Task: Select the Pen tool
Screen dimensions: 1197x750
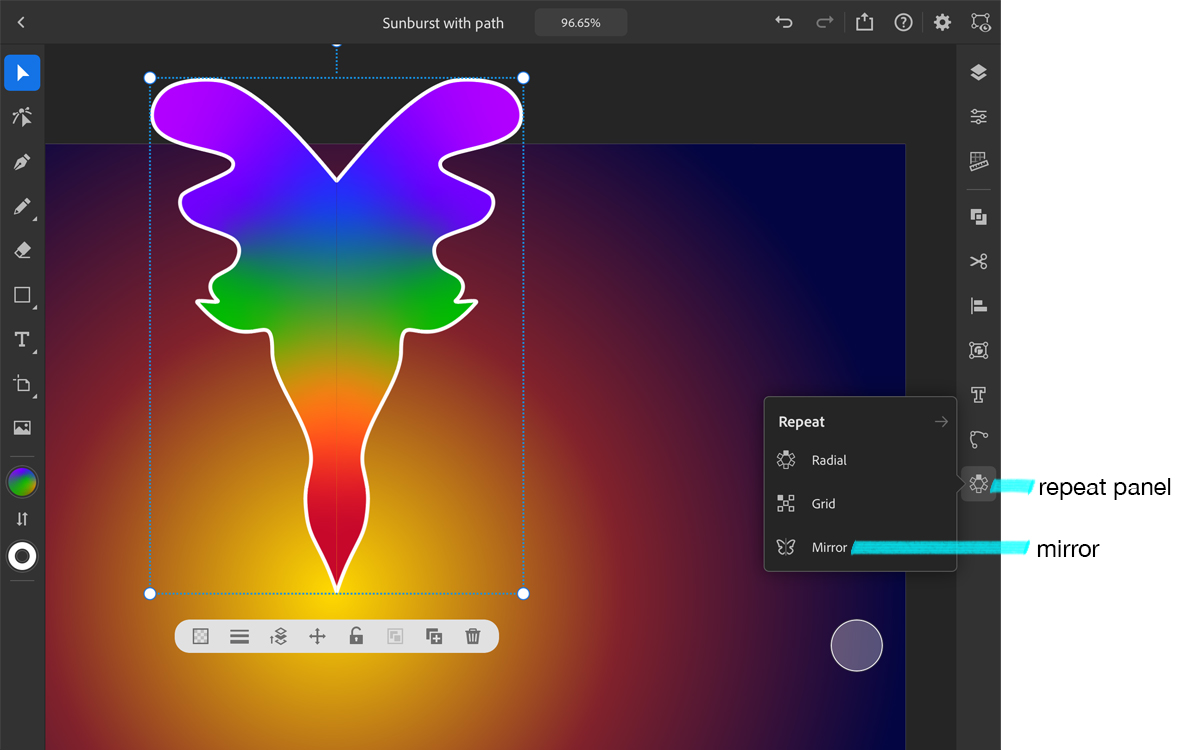Action: click(22, 161)
